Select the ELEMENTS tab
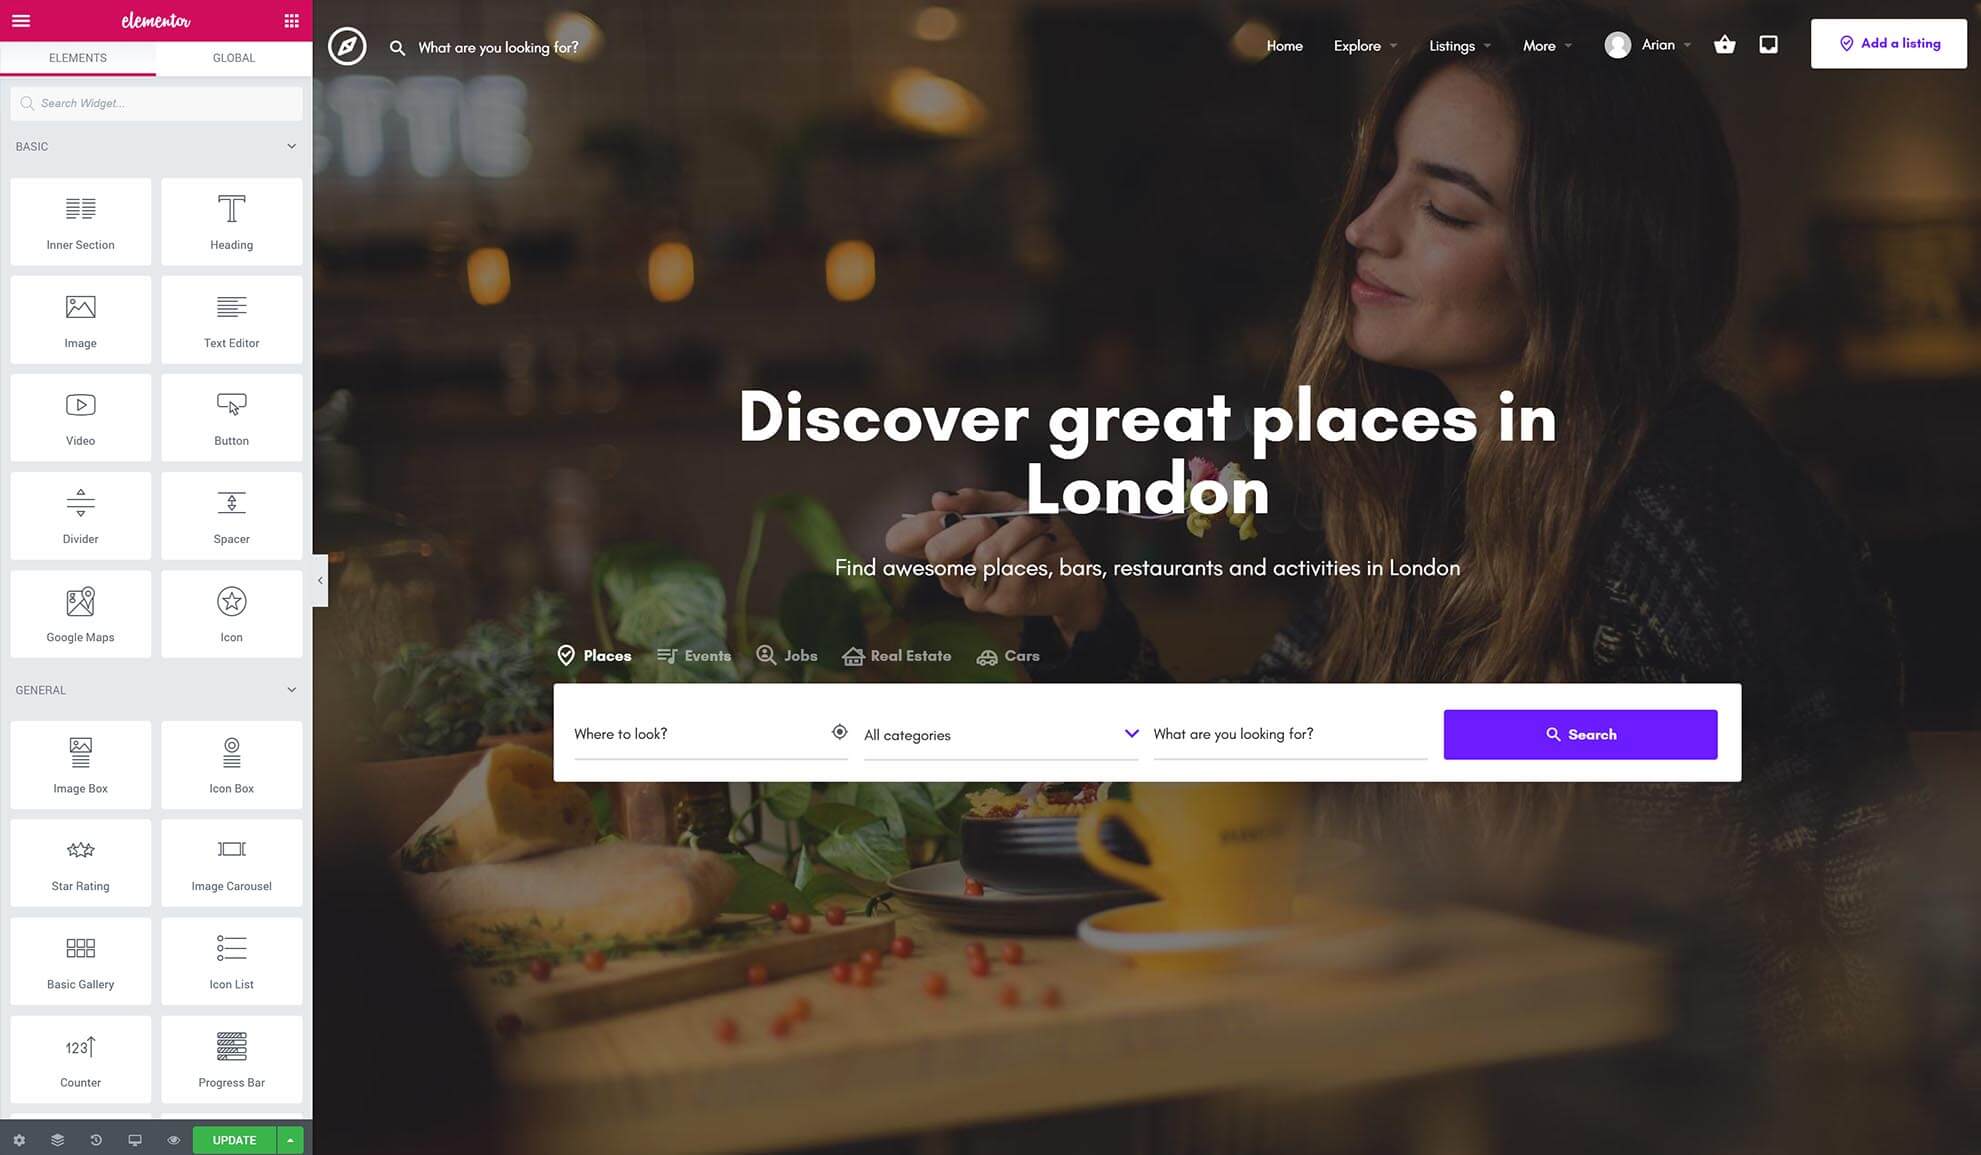The image size is (1981, 1155). click(x=77, y=56)
